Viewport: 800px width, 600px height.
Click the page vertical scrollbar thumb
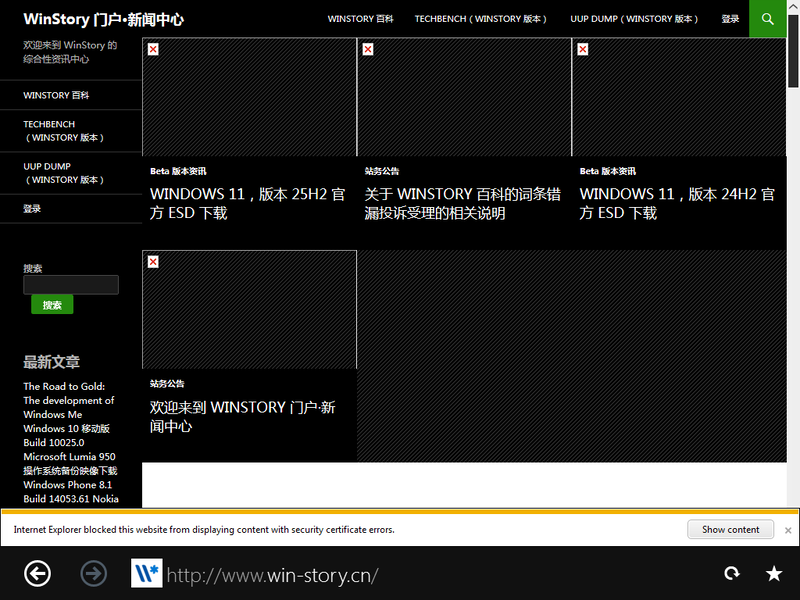coord(793,52)
